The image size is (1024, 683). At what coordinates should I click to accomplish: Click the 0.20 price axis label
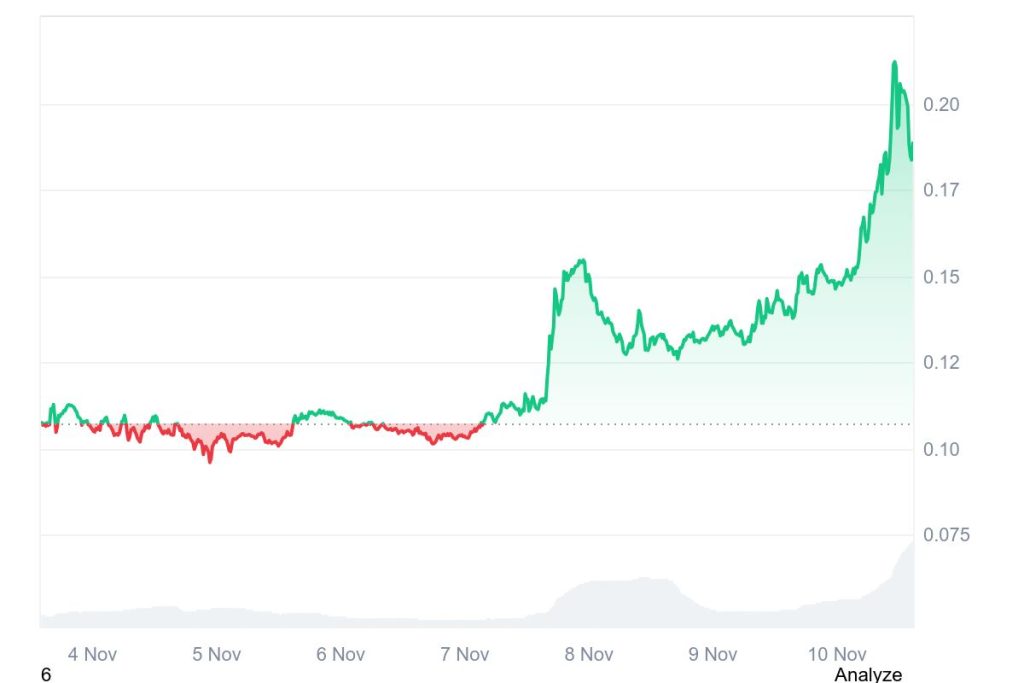pos(941,104)
